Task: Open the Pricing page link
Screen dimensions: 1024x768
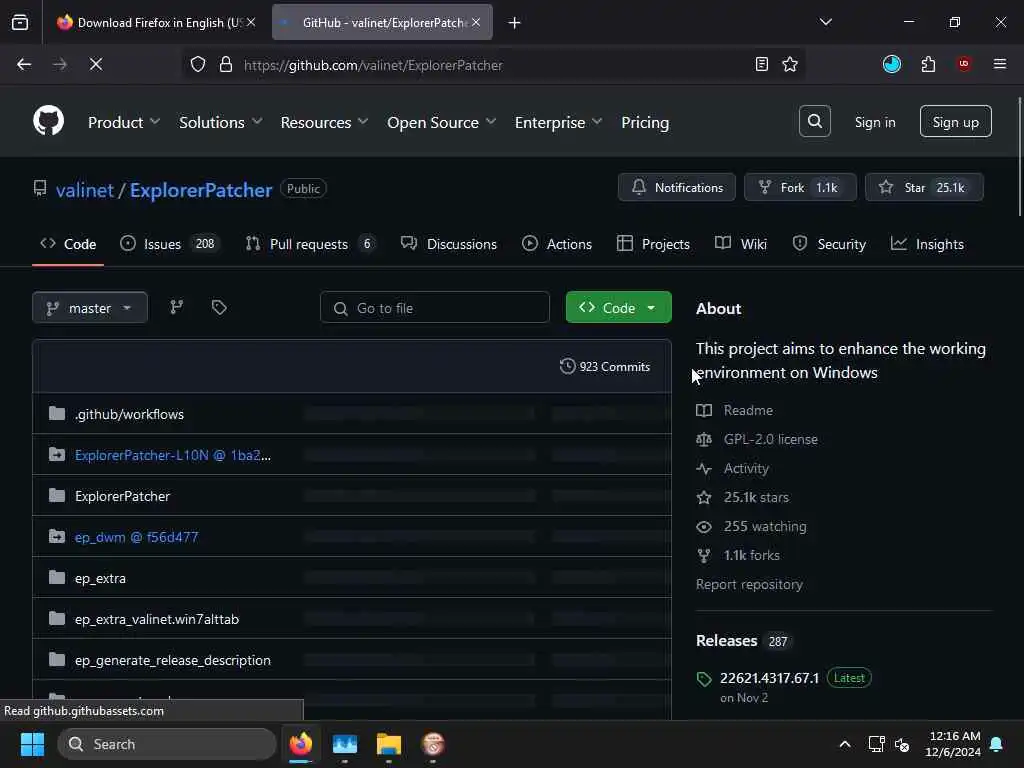Action: tap(645, 122)
